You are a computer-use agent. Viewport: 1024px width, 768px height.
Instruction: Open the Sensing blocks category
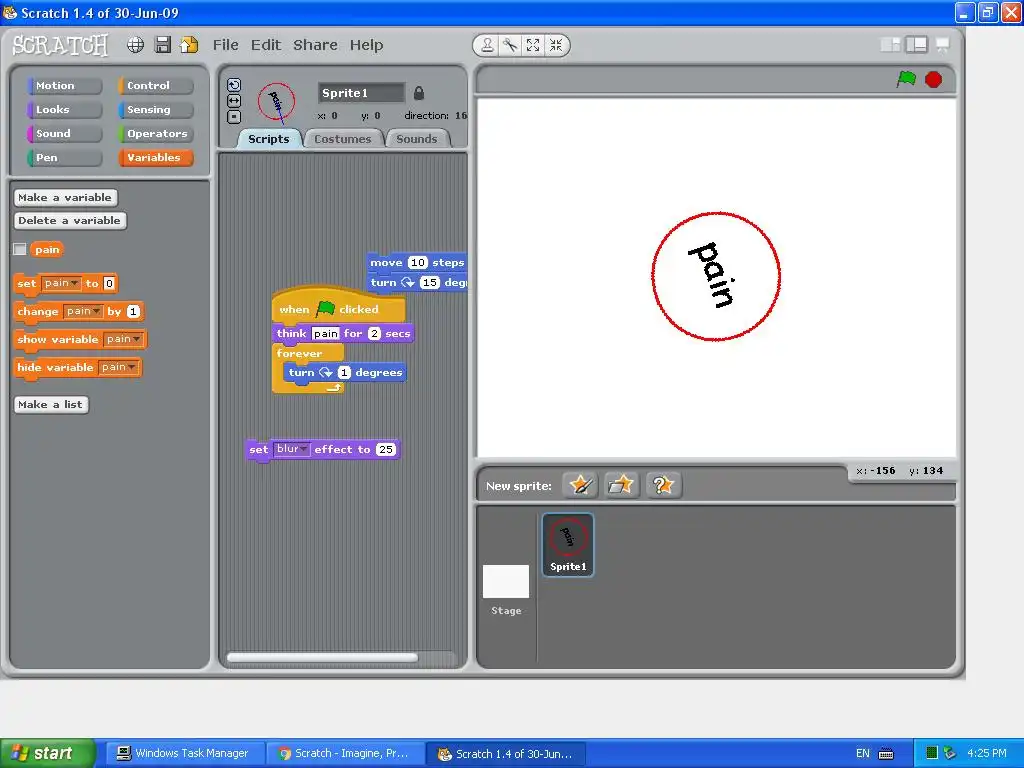pos(155,110)
